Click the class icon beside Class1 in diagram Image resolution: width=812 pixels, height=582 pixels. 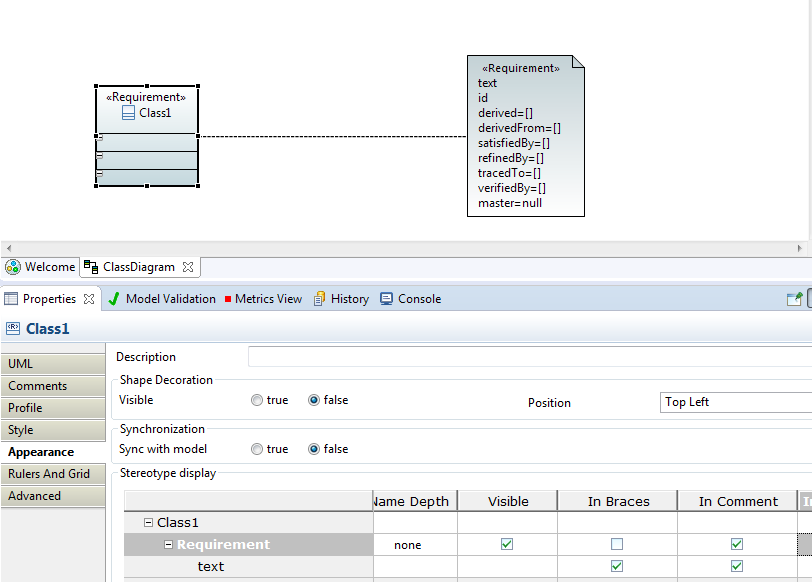[x=128, y=113]
